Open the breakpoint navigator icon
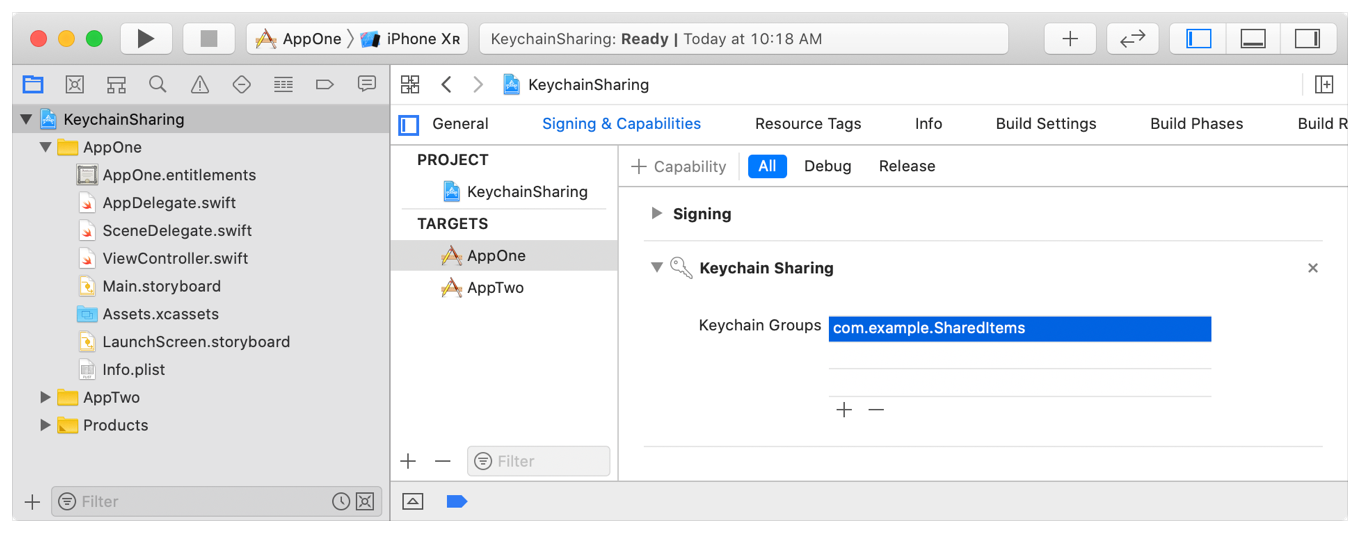 tap(325, 85)
